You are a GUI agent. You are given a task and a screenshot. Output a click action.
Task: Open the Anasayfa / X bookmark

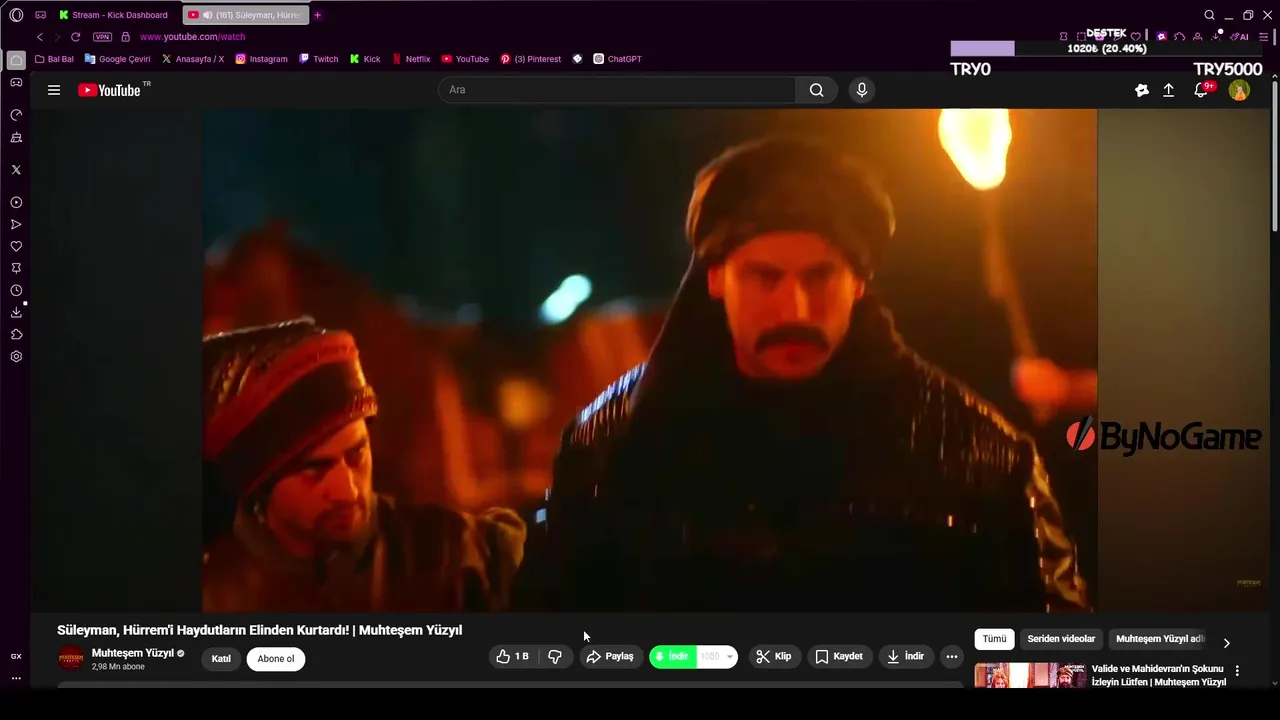[192, 59]
